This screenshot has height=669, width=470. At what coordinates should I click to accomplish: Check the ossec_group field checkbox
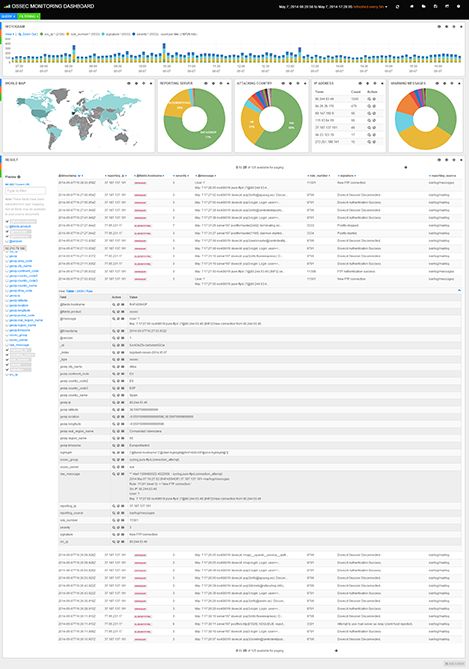7,335
